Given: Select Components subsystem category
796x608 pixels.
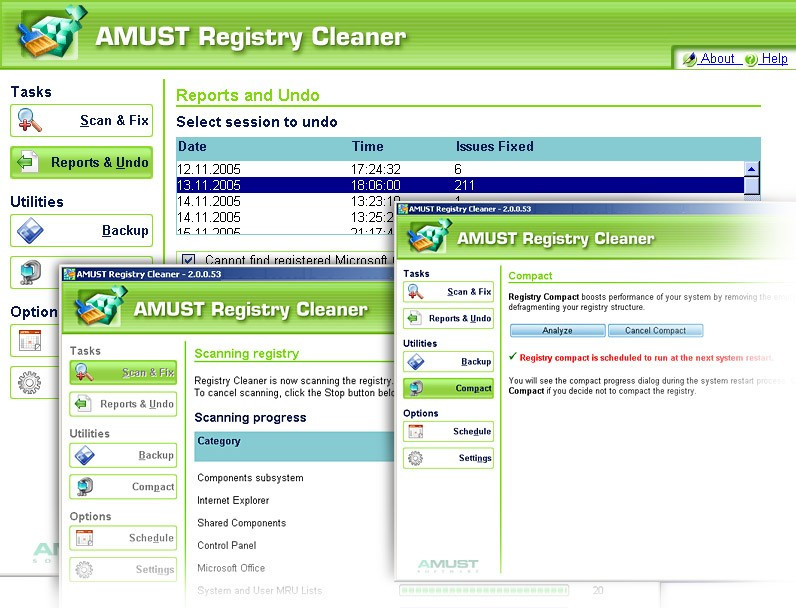Looking at the screenshot, I should point(250,478).
